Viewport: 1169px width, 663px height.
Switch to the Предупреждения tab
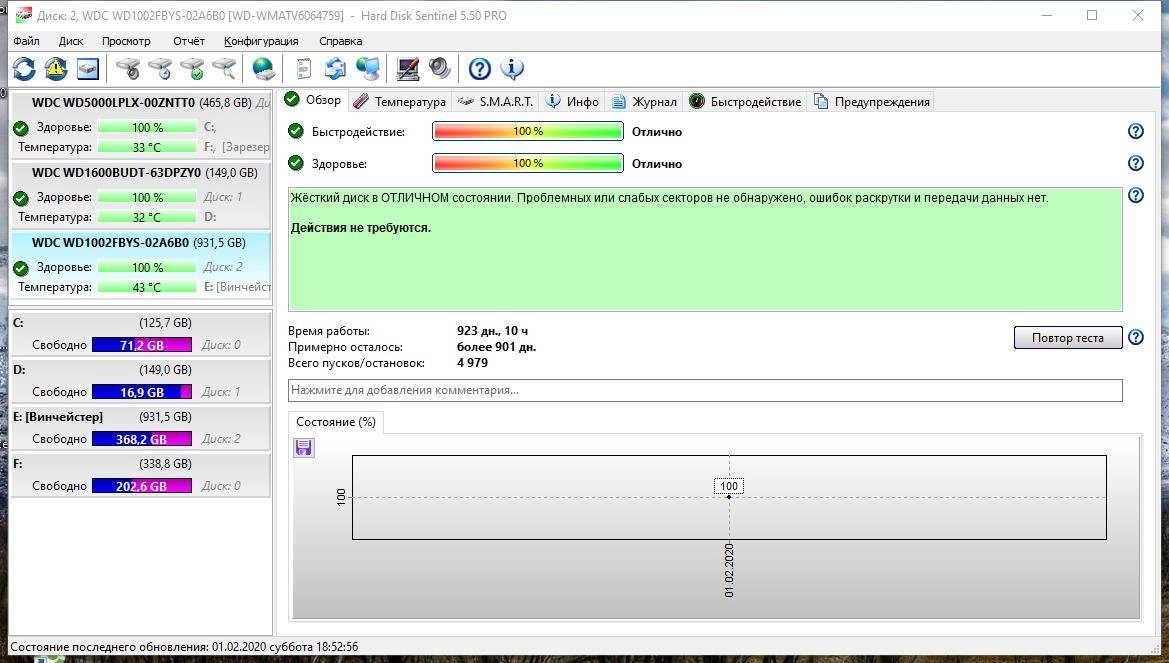coord(872,101)
